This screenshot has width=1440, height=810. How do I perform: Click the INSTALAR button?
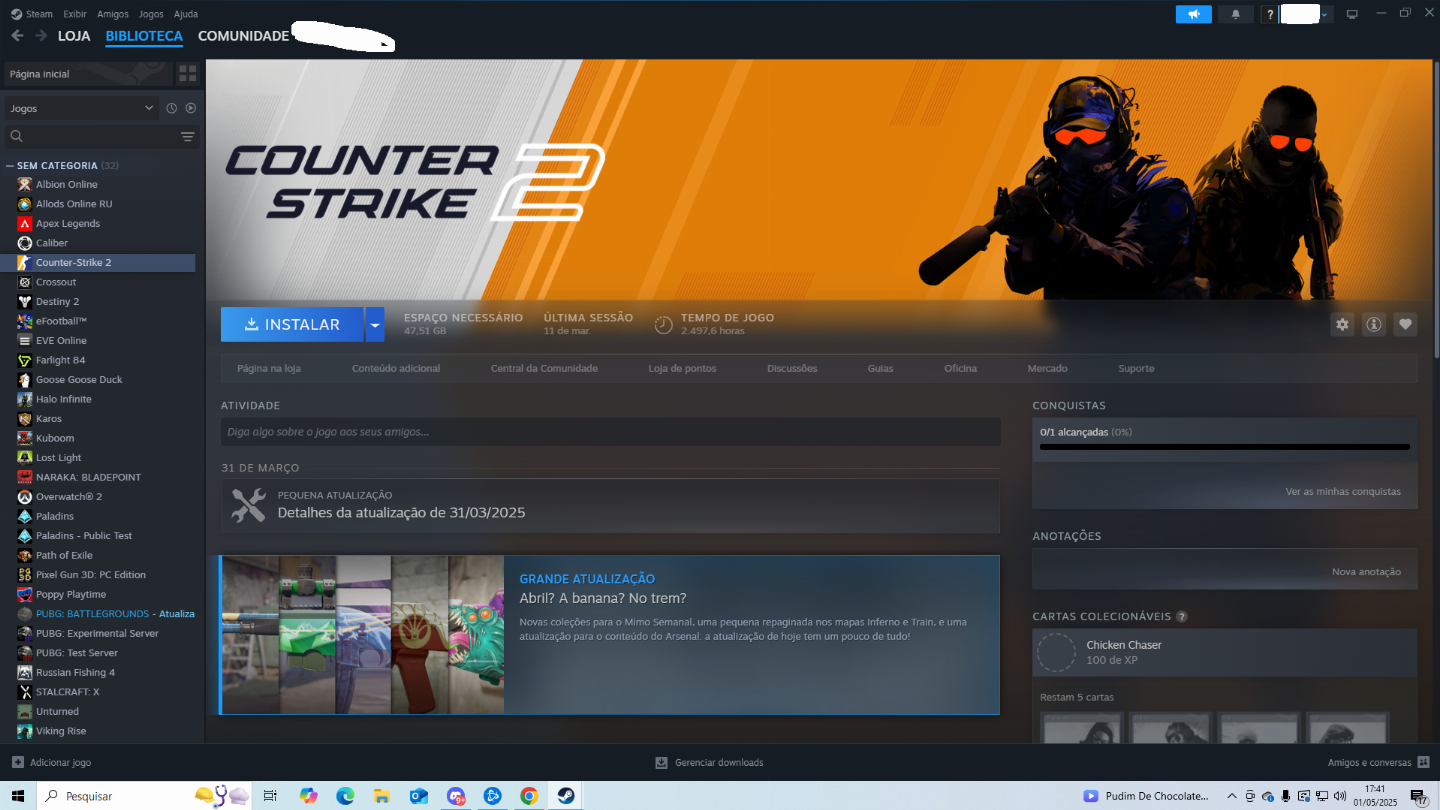coord(292,324)
